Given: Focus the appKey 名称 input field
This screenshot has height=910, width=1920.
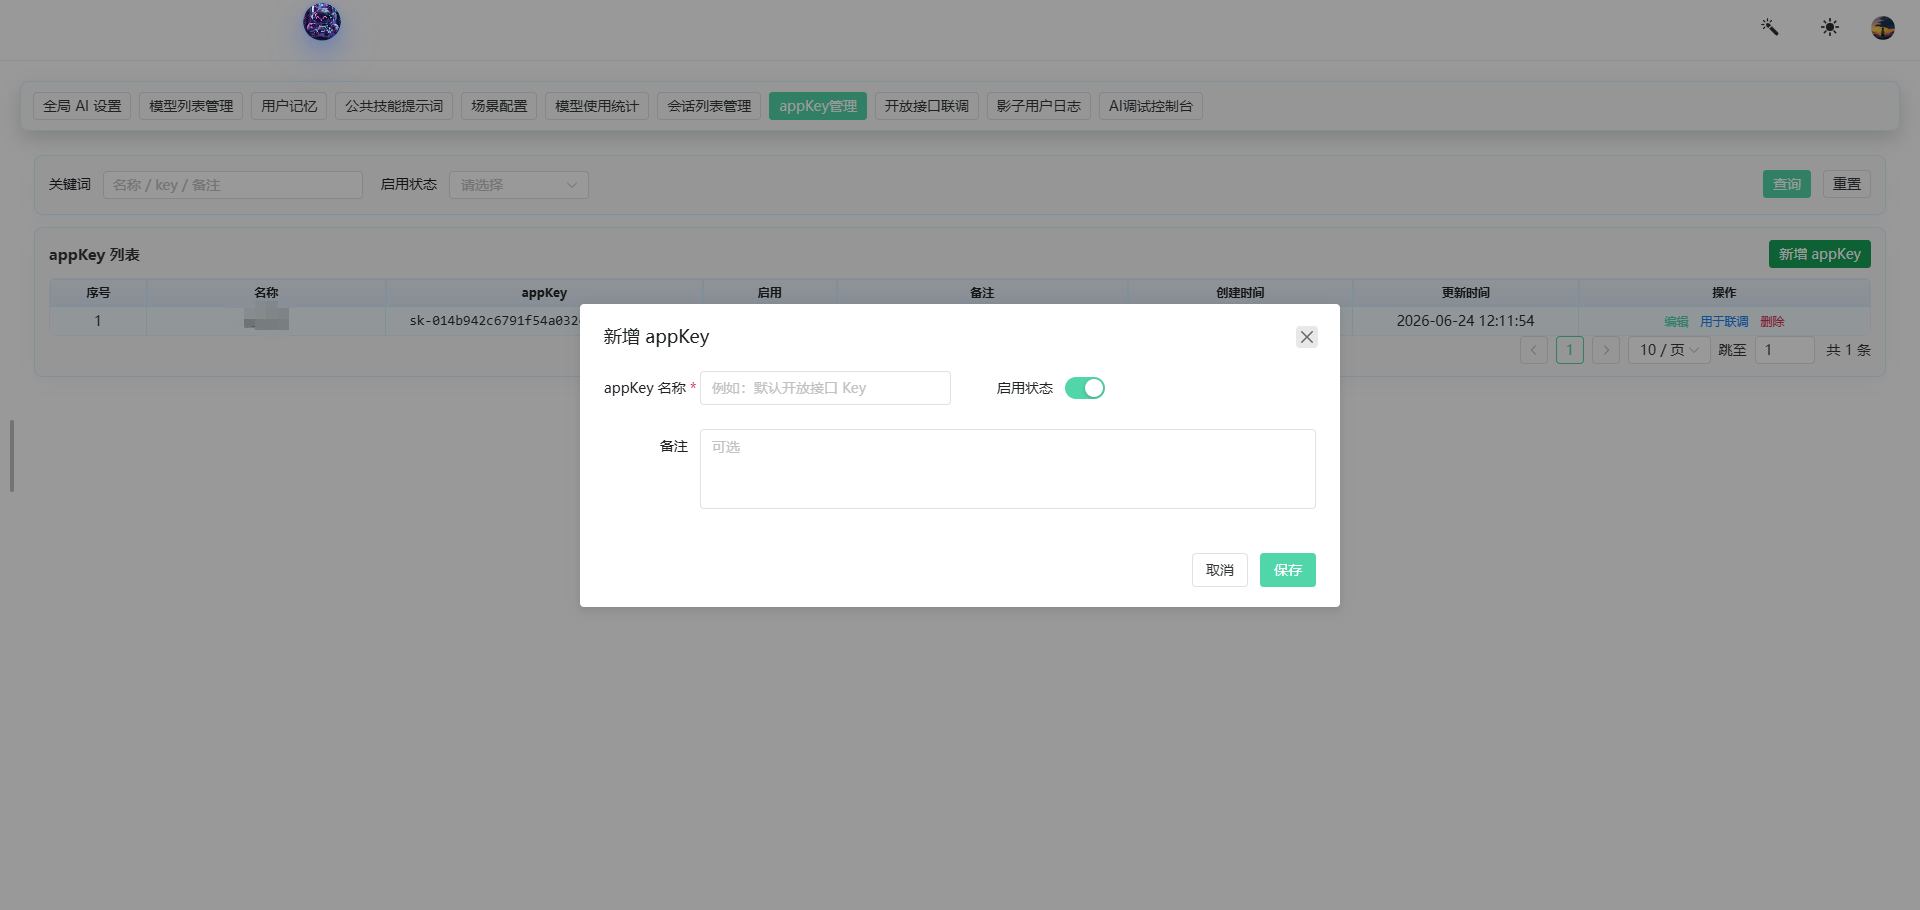Looking at the screenshot, I should tap(825, 388).
